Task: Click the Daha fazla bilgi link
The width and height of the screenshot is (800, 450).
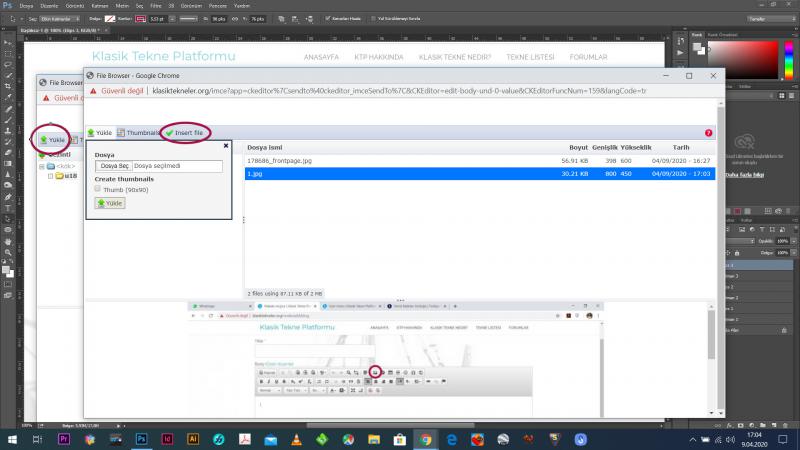Action: (744, 175)
